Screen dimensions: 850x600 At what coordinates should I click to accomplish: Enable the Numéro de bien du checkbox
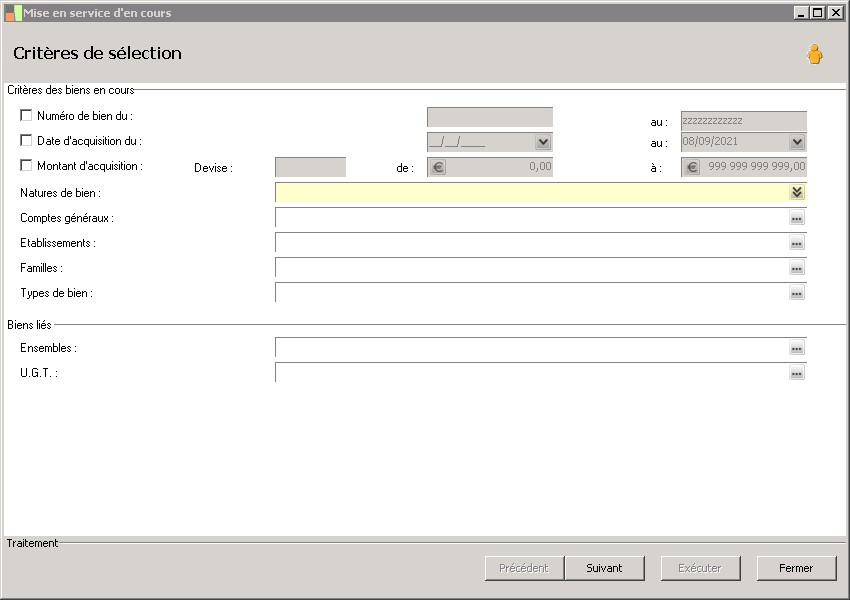click(x=25, y=115)
